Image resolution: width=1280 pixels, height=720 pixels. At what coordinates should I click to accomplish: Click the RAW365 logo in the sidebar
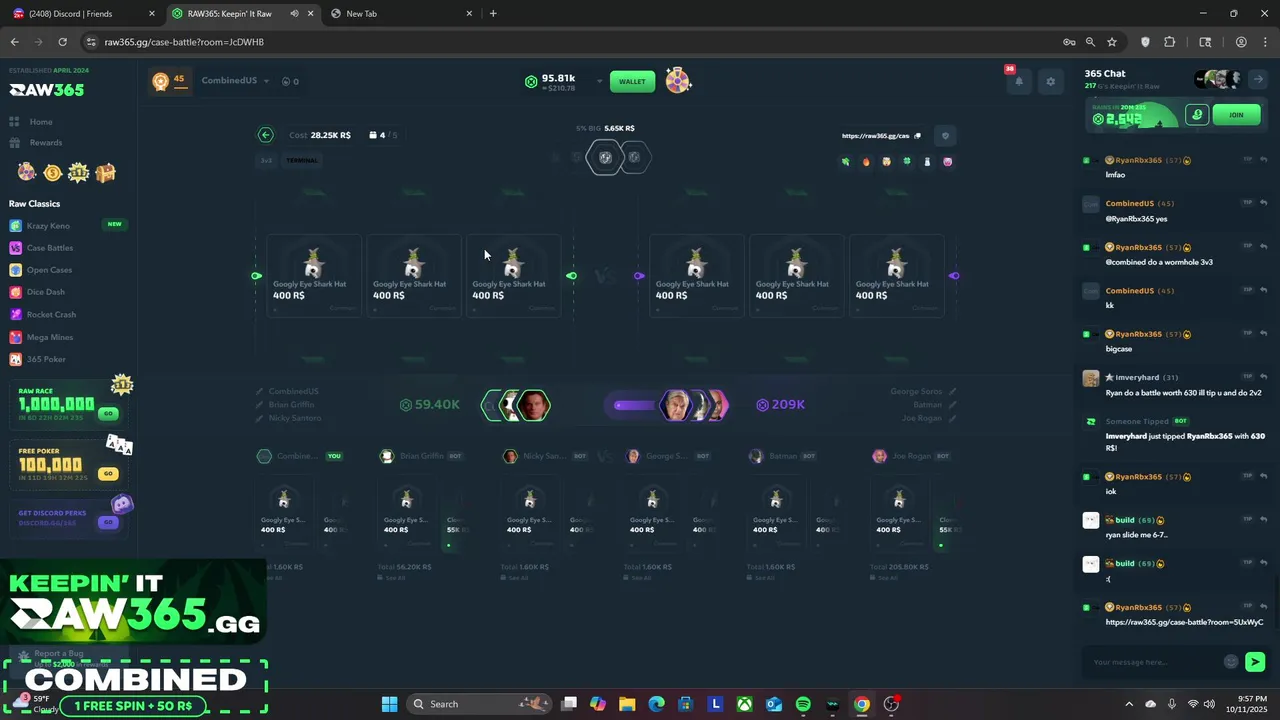click(x=47, y=90)
